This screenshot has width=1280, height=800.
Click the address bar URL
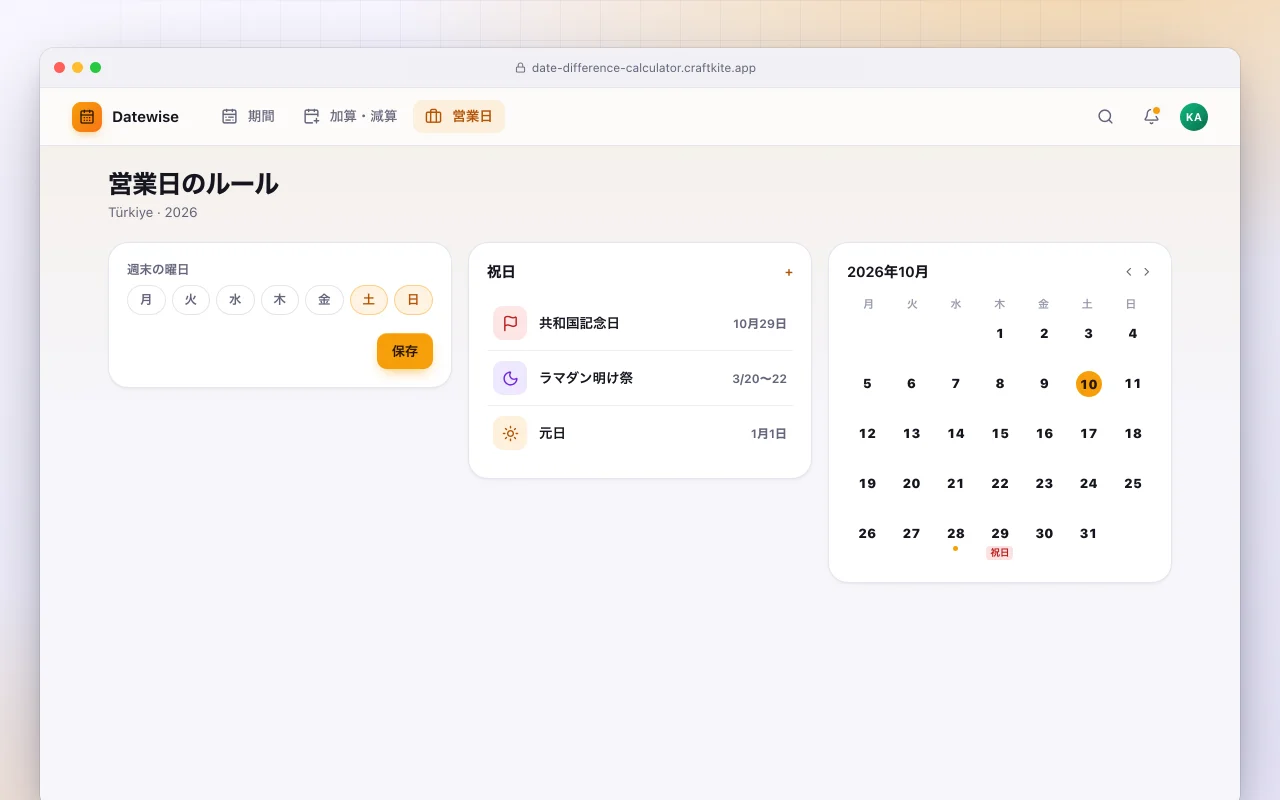coord(644,68)
